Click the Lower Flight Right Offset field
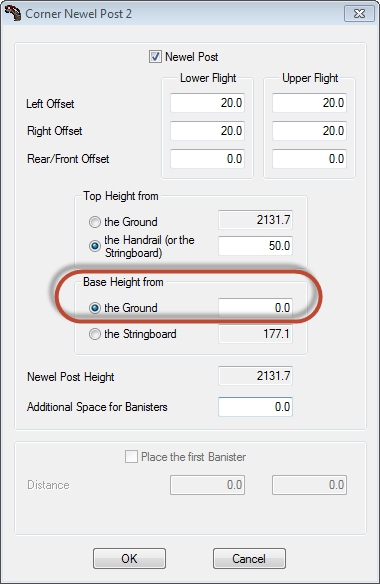The width and height of the screenshot is (380, 584). (x=208, y=131)
